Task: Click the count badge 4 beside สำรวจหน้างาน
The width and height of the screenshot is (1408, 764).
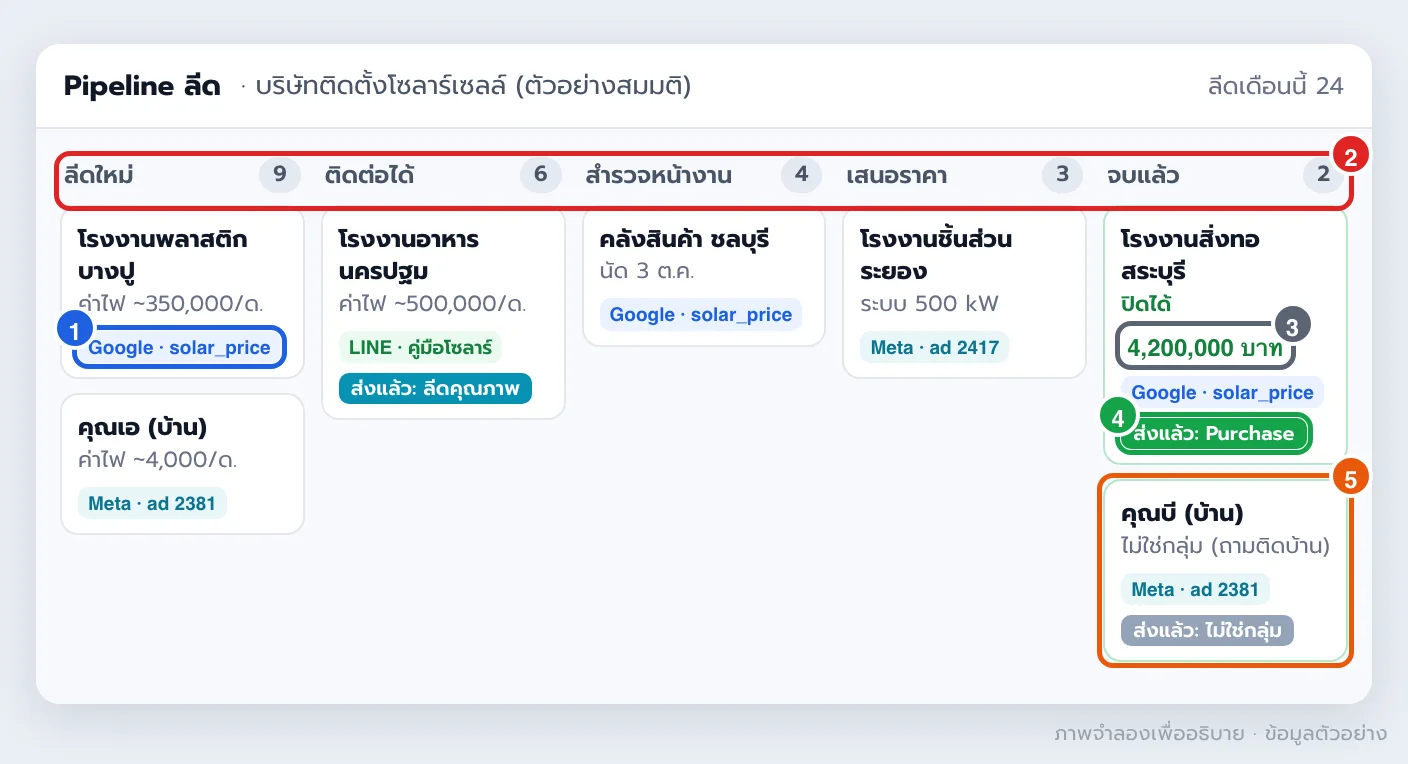Action: (x=801, y=176)
